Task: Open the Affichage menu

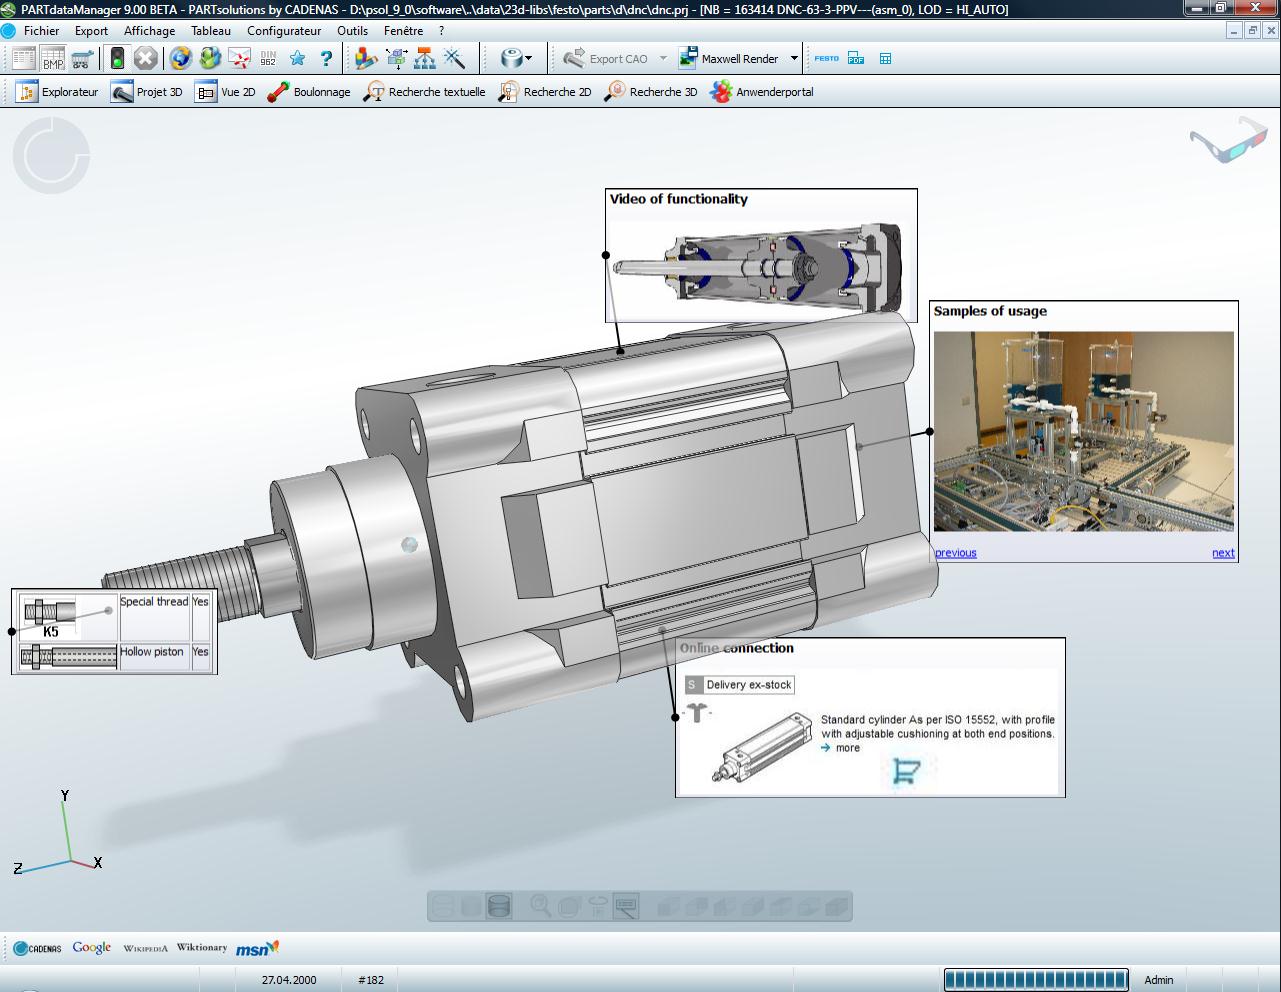Action: point(149,31)
